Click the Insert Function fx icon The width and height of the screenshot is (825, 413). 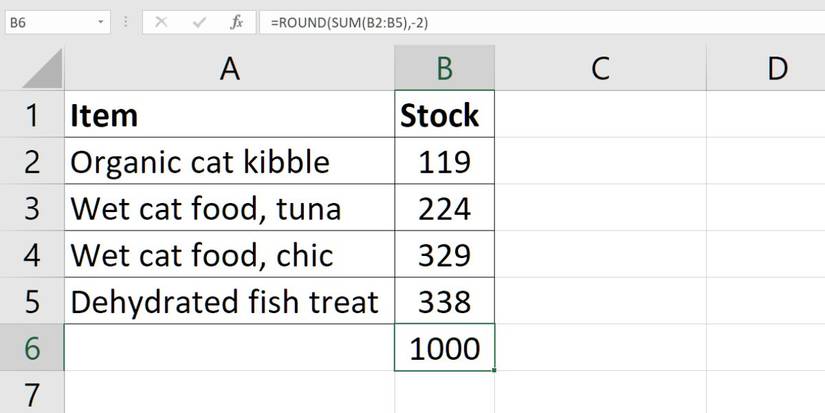pos(236,21)
